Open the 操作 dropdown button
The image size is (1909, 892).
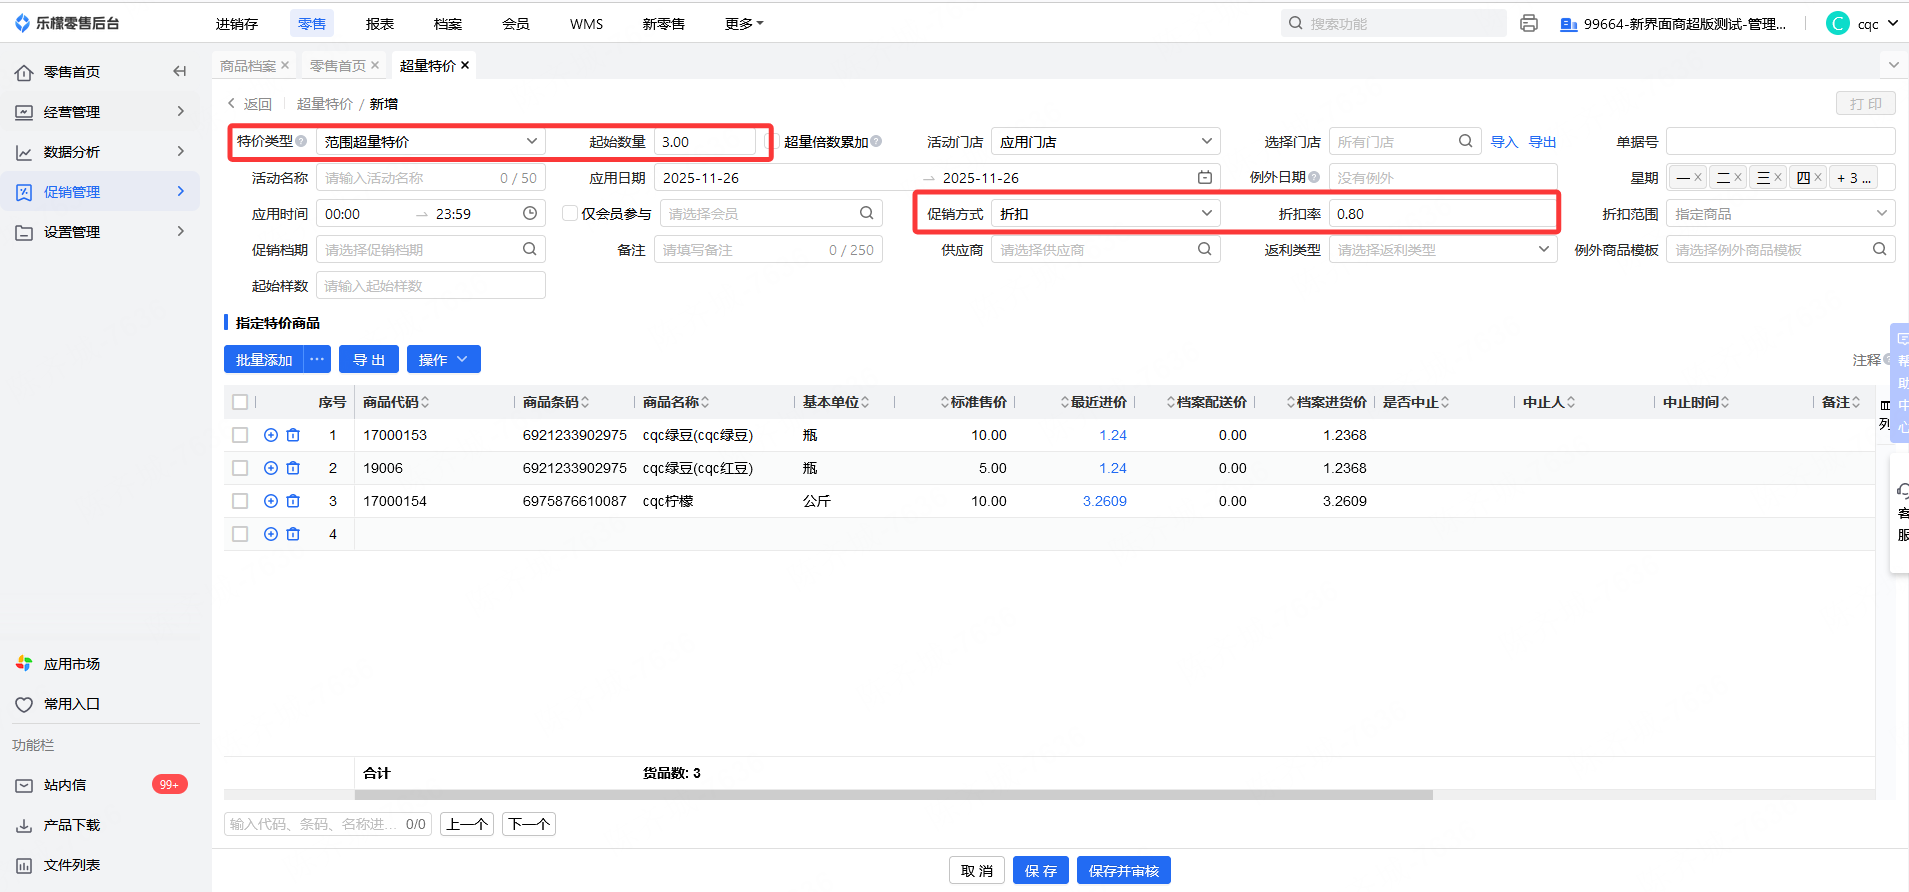tap(443, 359)
